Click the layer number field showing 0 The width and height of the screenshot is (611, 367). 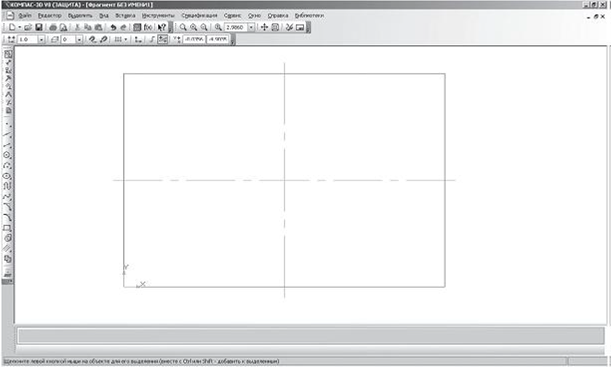tap(68, 39)
